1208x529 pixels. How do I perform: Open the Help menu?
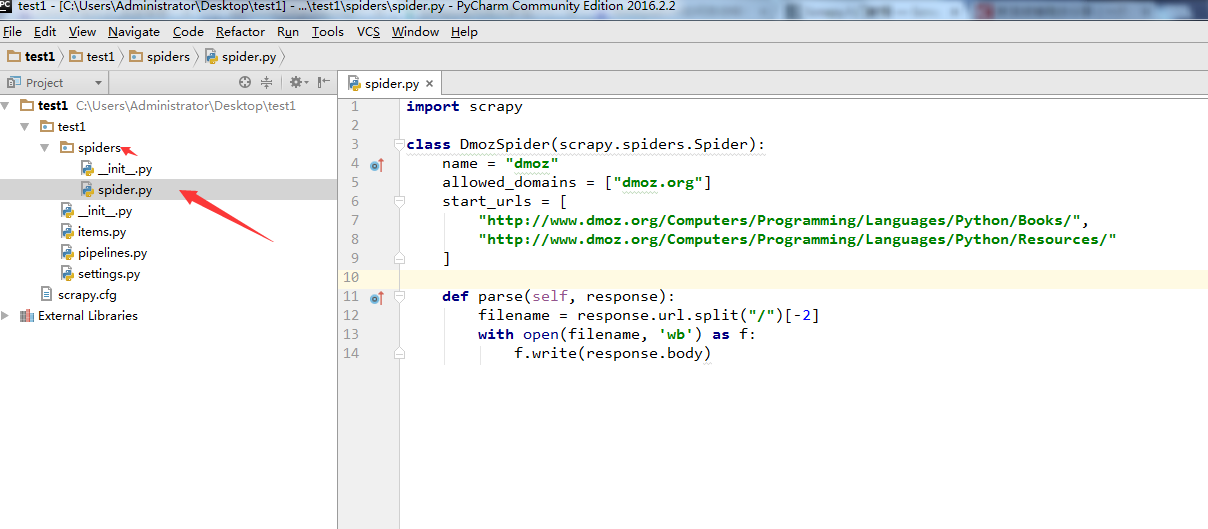click(x=464, y=32)
